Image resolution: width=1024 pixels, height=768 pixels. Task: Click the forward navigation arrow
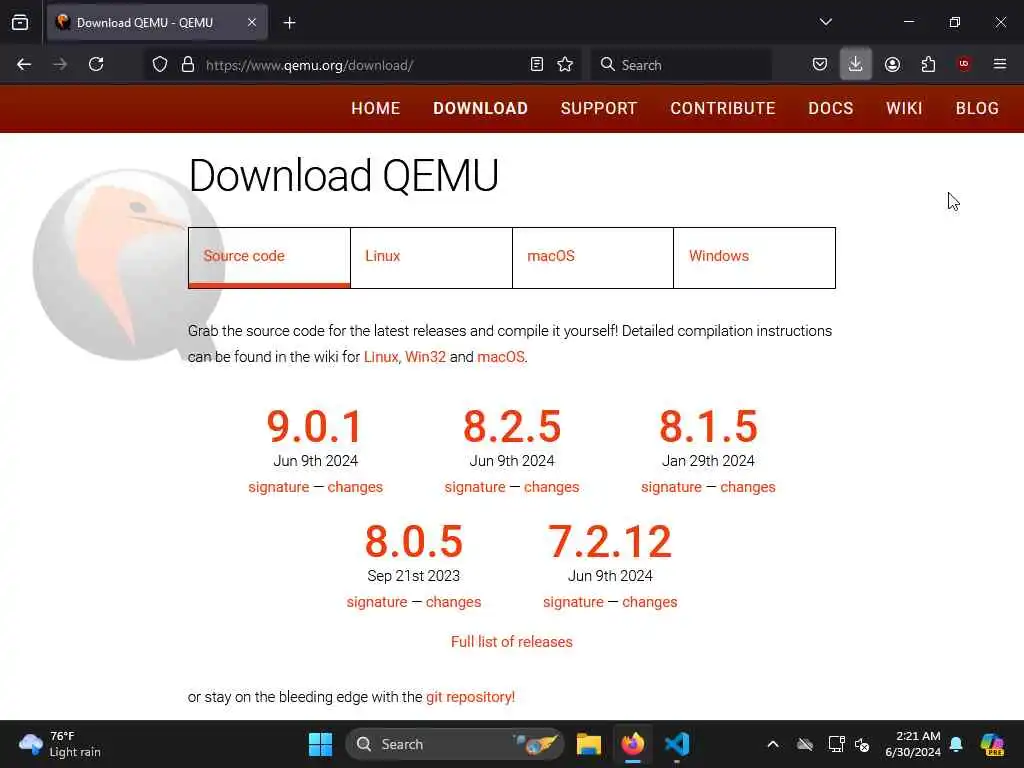(60, 65)
